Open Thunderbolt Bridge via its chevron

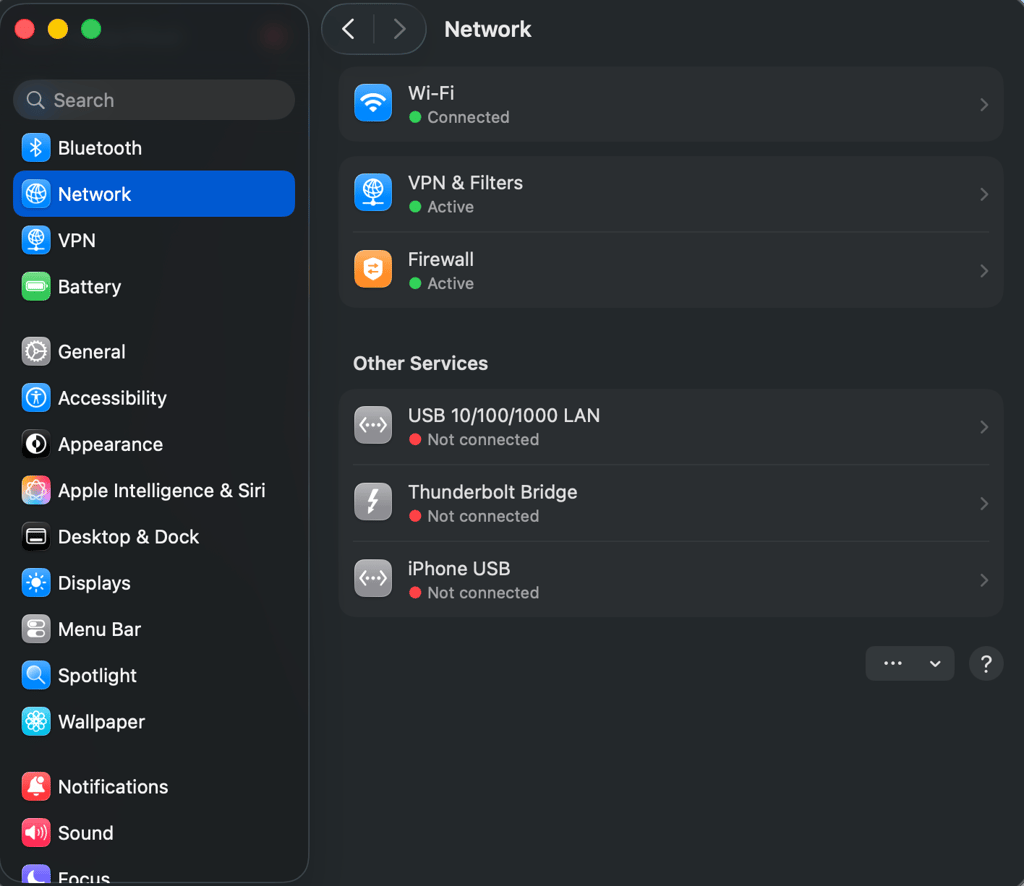click(984, 503)
